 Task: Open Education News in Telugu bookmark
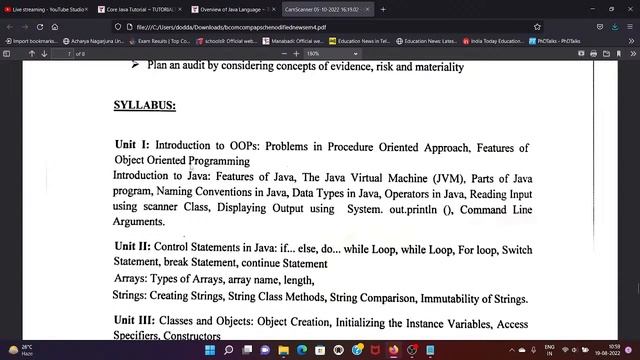tap(360, 41)
